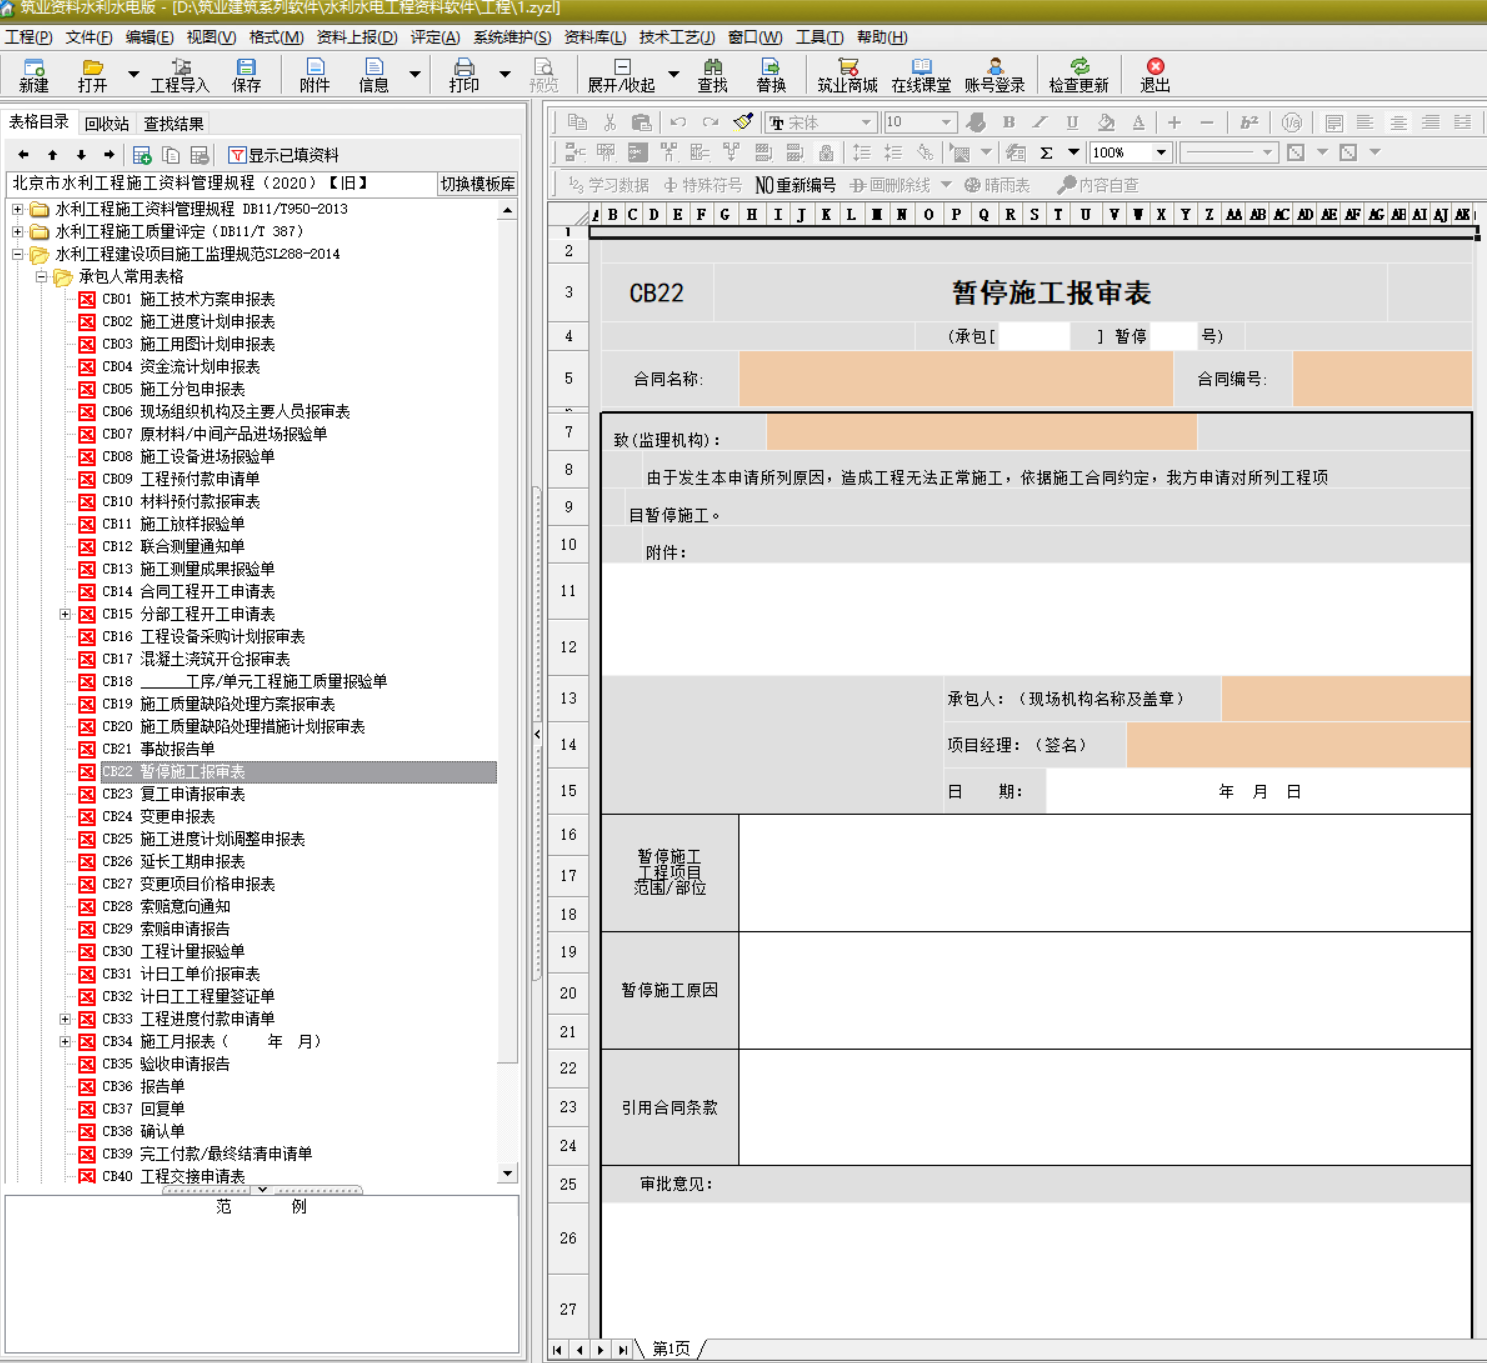The image size is (1487, 1363).
Task: Open dropdown arrow next to 信息
Action: (415, 74)
